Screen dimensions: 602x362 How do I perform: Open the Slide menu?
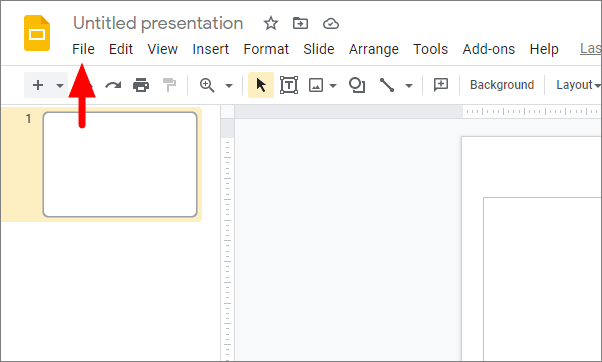[319, 49]
